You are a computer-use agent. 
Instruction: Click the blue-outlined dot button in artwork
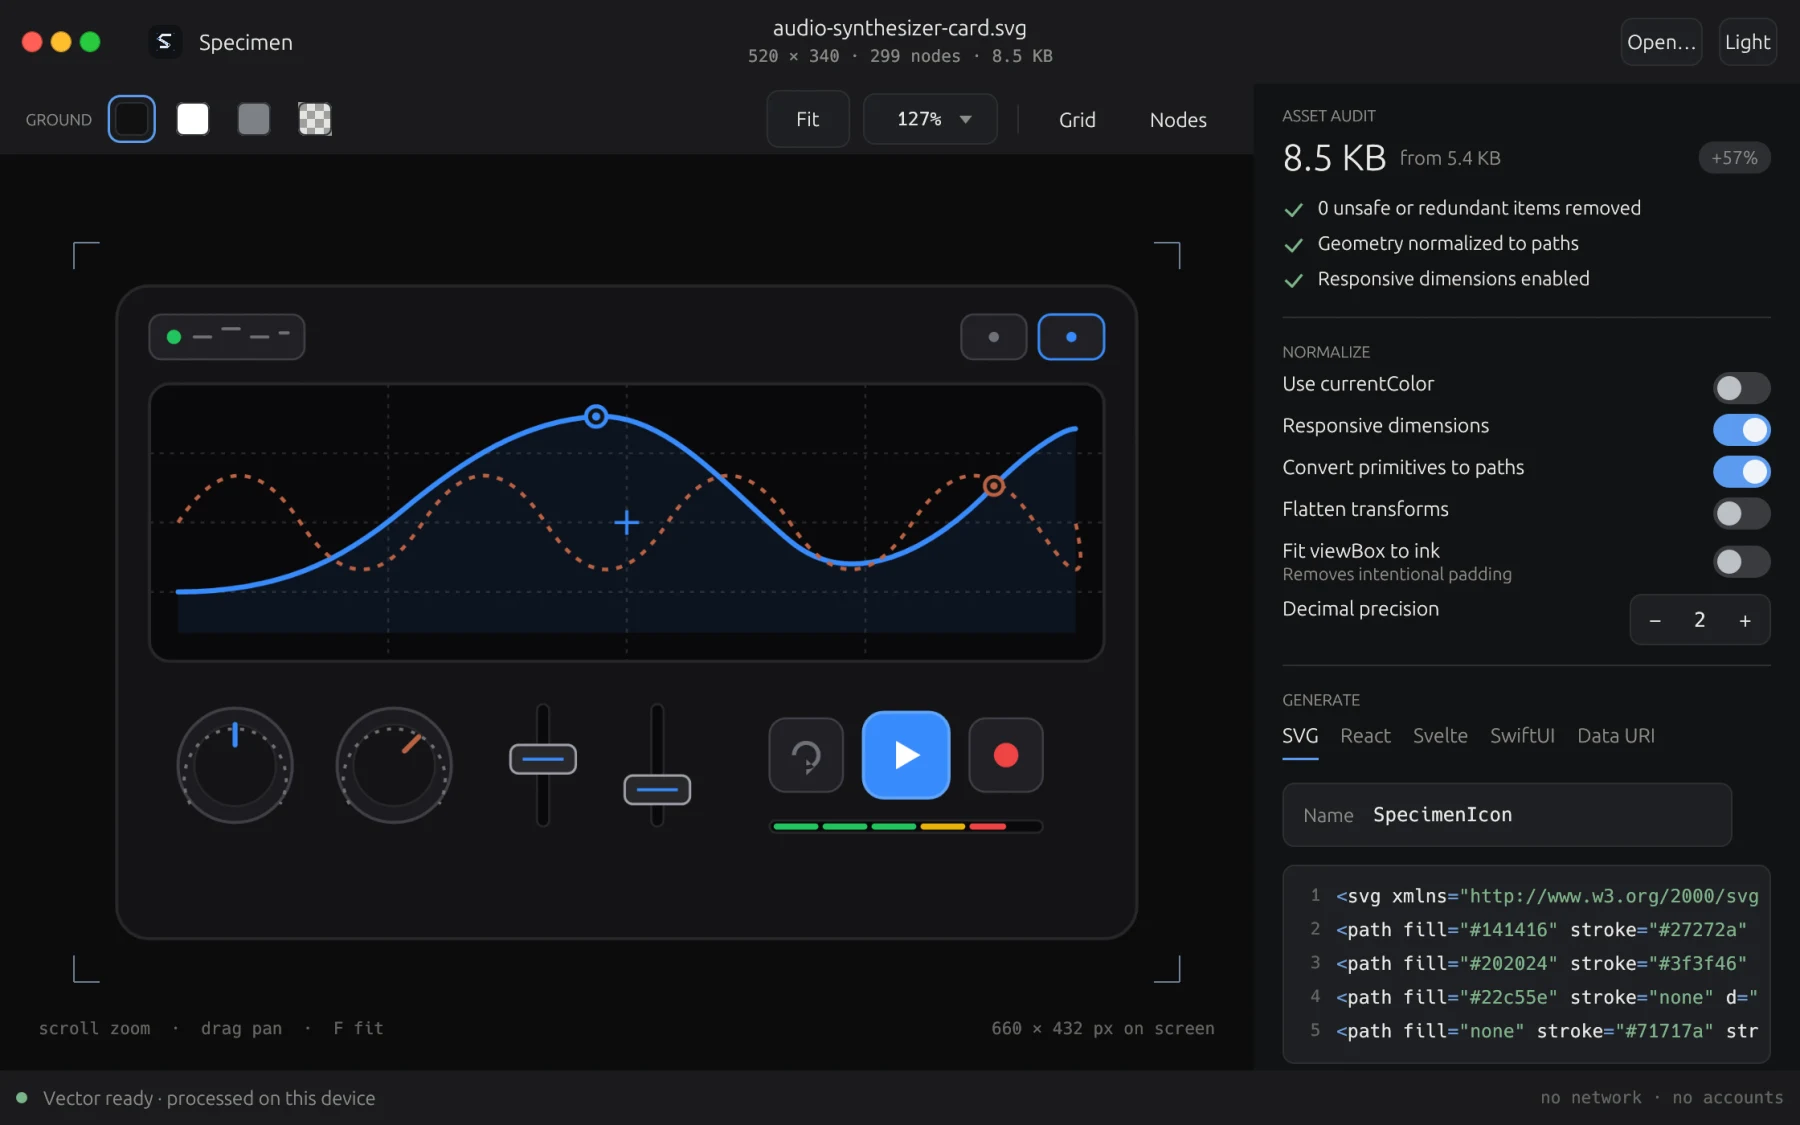click(x=1071, y=337)
